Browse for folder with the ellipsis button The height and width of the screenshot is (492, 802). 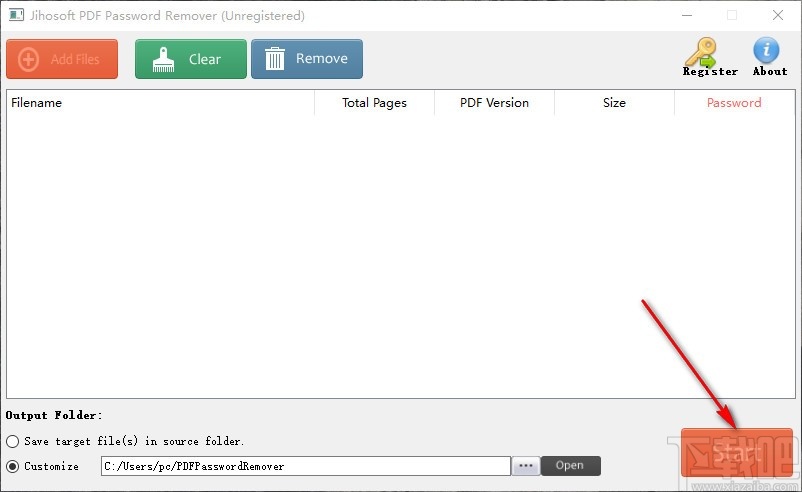[x=526, y=466]
